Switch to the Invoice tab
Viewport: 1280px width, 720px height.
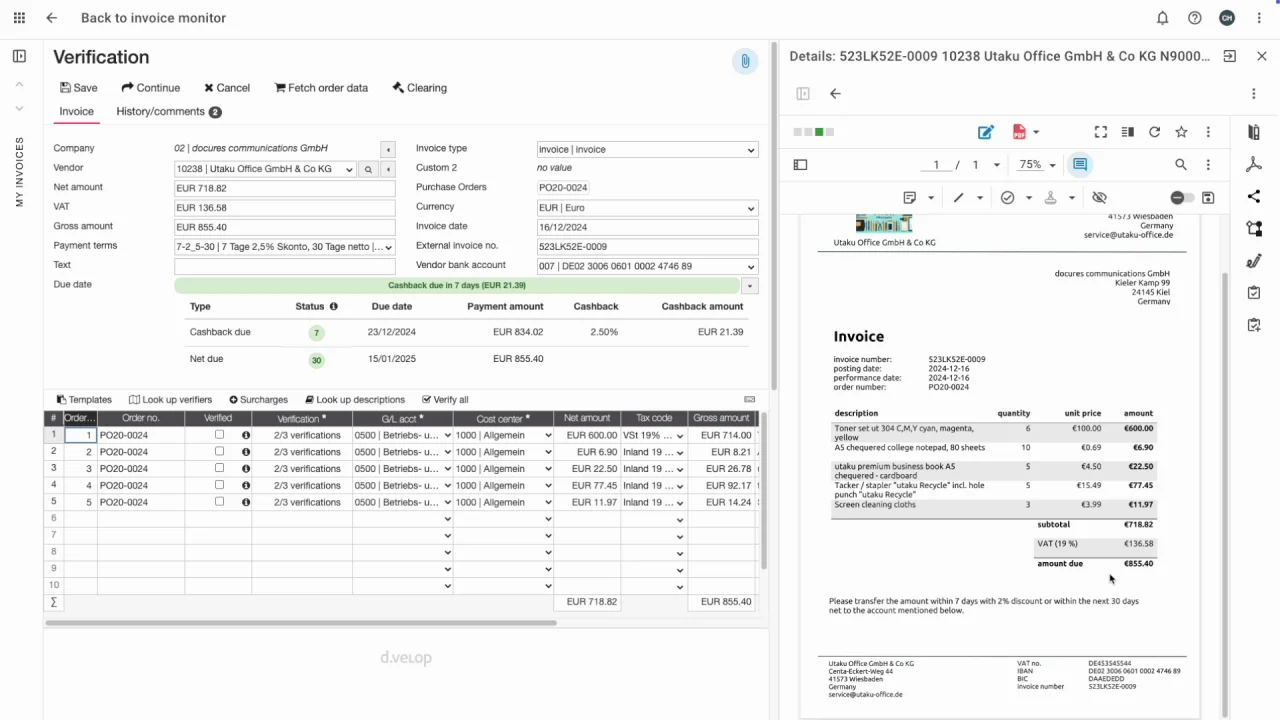pos(76,112)
